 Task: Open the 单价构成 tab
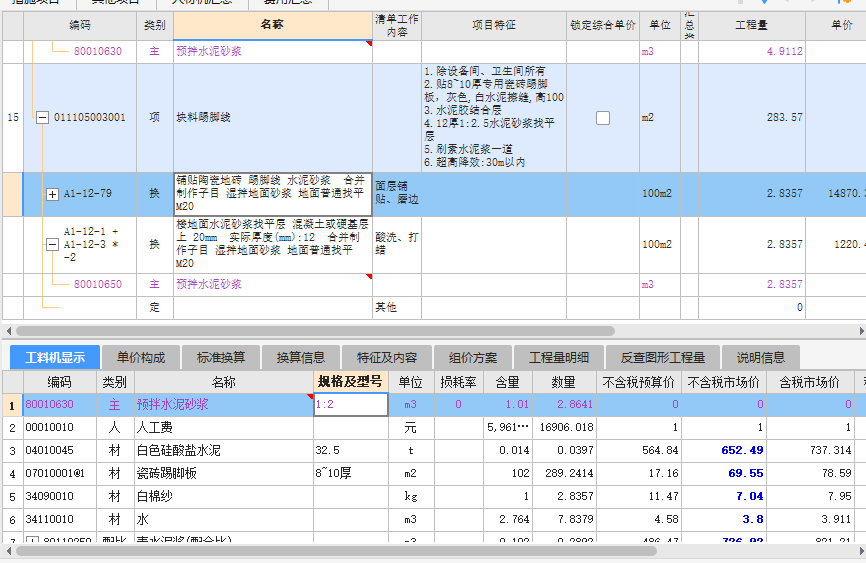(x=141, y=357)
